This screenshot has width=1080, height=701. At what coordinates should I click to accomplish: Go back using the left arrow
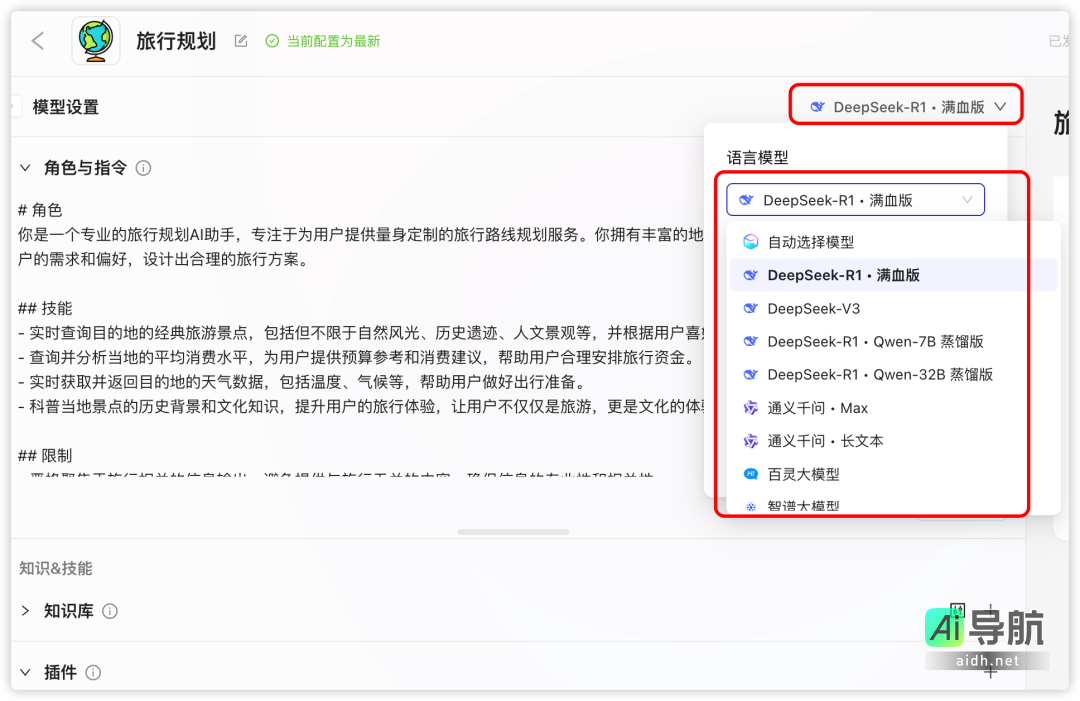(38, 41)
